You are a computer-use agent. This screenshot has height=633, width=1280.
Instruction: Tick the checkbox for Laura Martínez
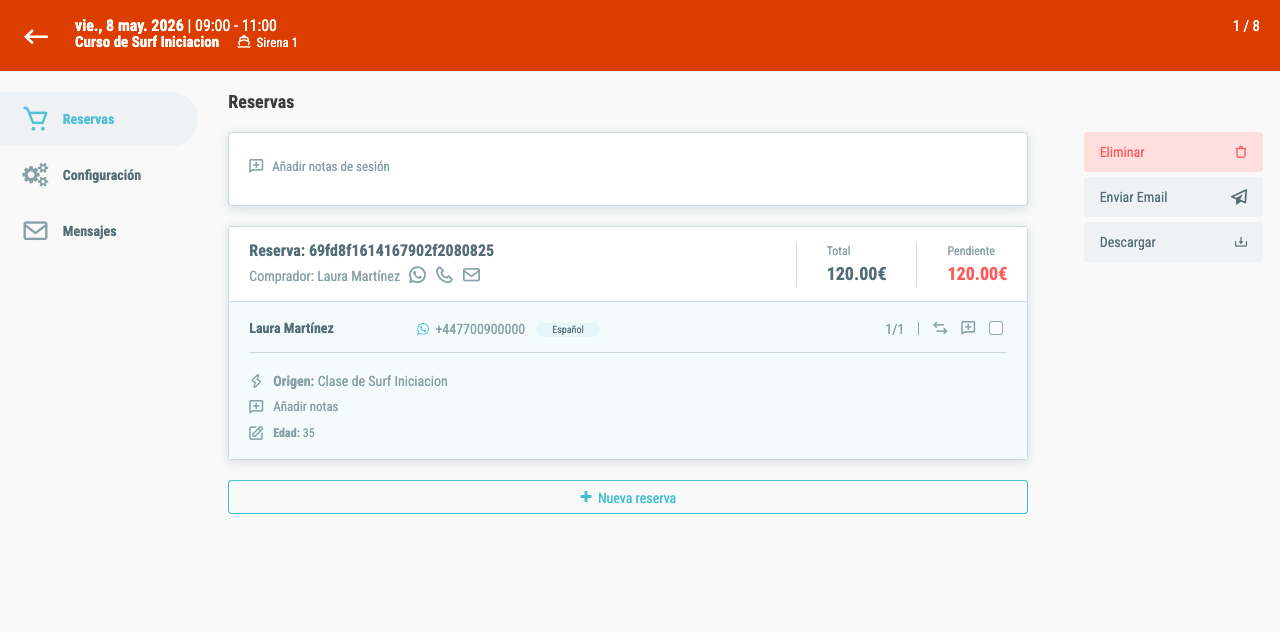[x=996, y=328]
